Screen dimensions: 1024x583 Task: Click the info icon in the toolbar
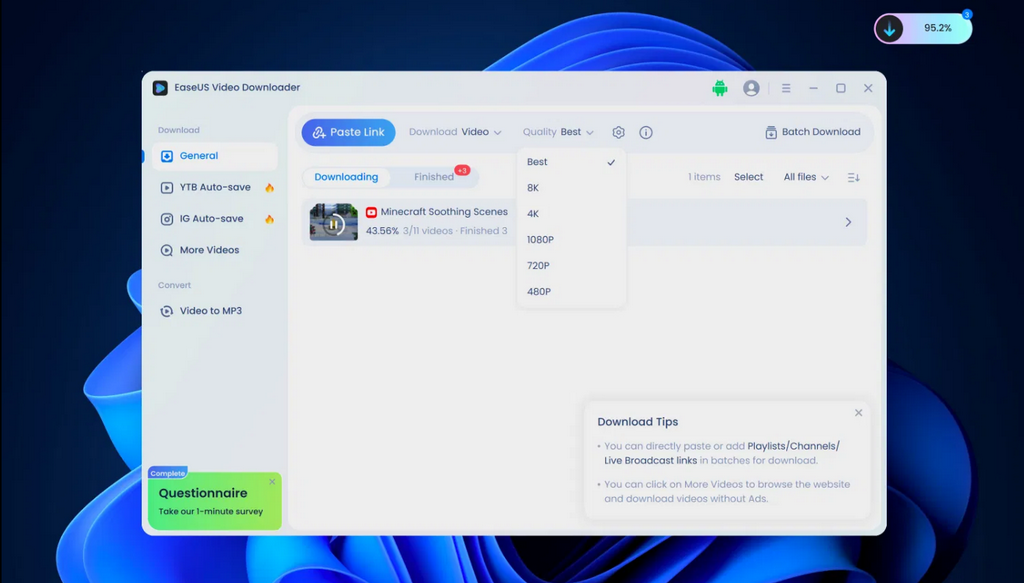646,132
